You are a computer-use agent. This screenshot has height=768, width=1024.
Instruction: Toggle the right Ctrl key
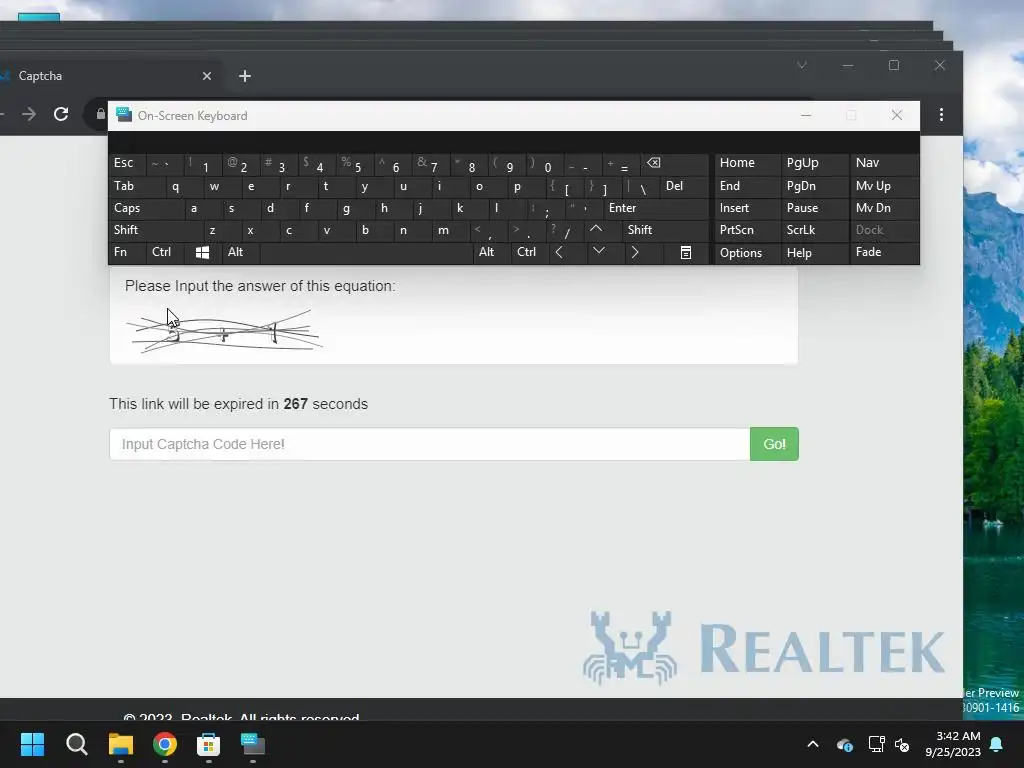point(530,252)
